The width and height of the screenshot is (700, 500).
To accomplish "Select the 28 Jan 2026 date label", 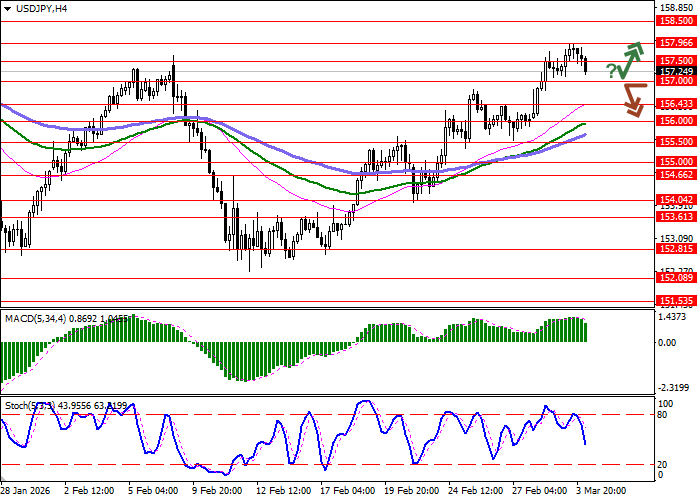I will pyautogui.click(x=24, y=492).
